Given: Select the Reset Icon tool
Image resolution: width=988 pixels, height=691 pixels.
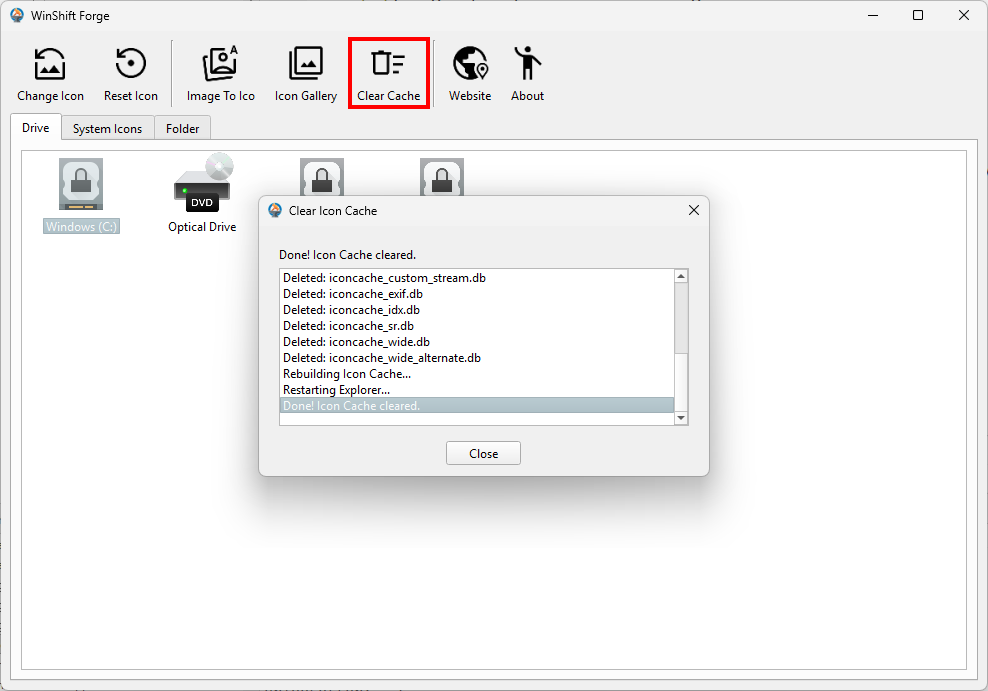Looking at the screenshot, I should (x=130, y=74).
